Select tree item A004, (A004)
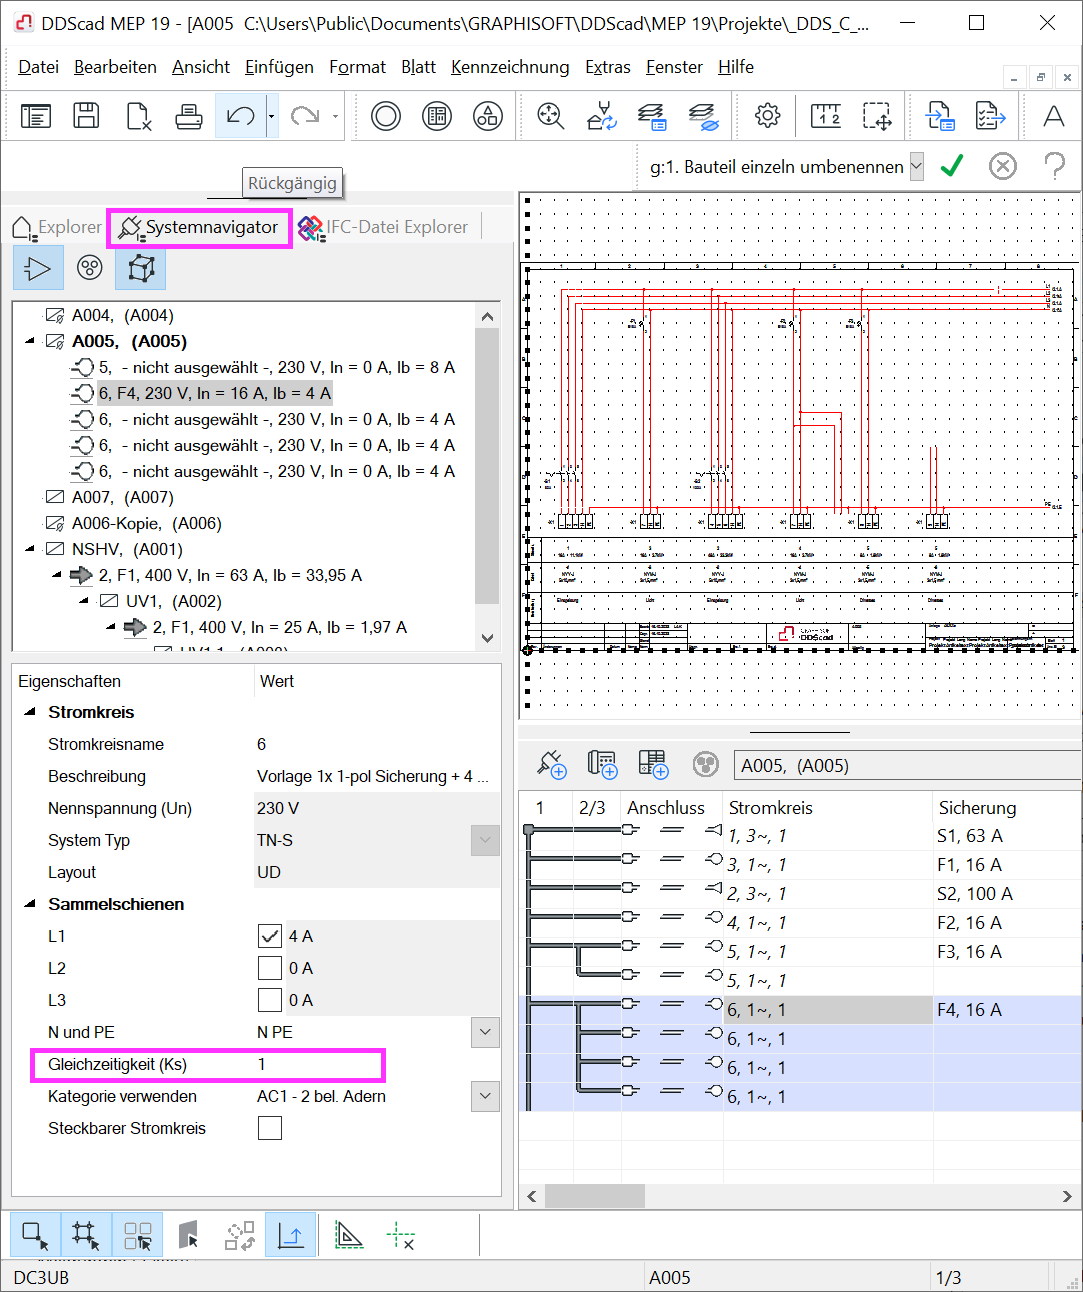The height and width of the screenshot is (1292, 1083). 123,316
